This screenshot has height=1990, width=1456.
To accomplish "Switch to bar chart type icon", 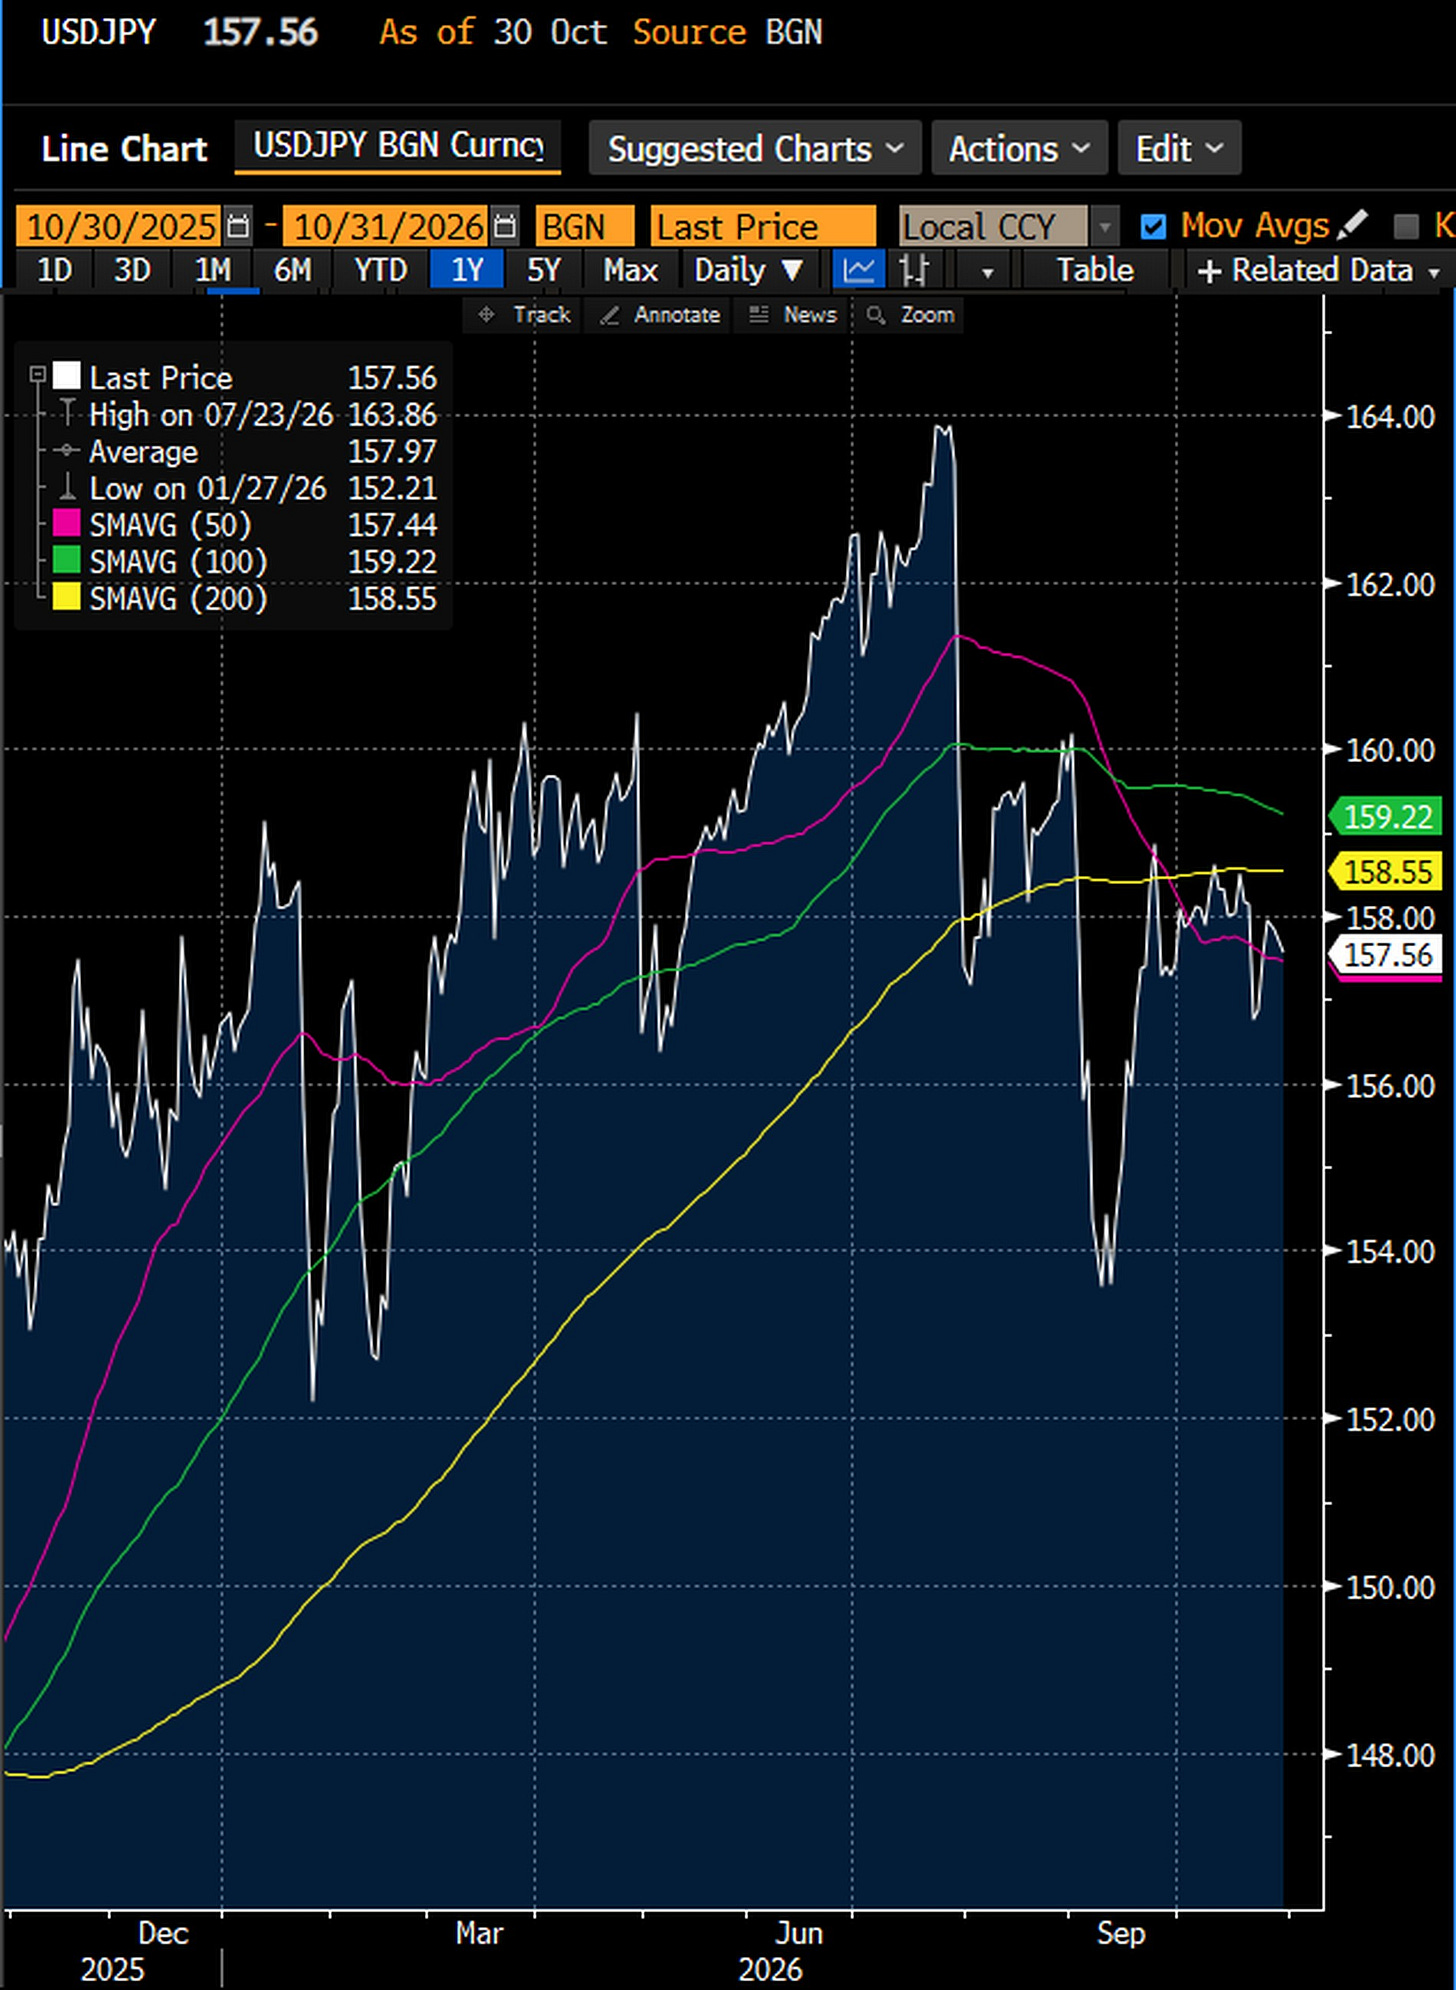I will pos(914,271).
